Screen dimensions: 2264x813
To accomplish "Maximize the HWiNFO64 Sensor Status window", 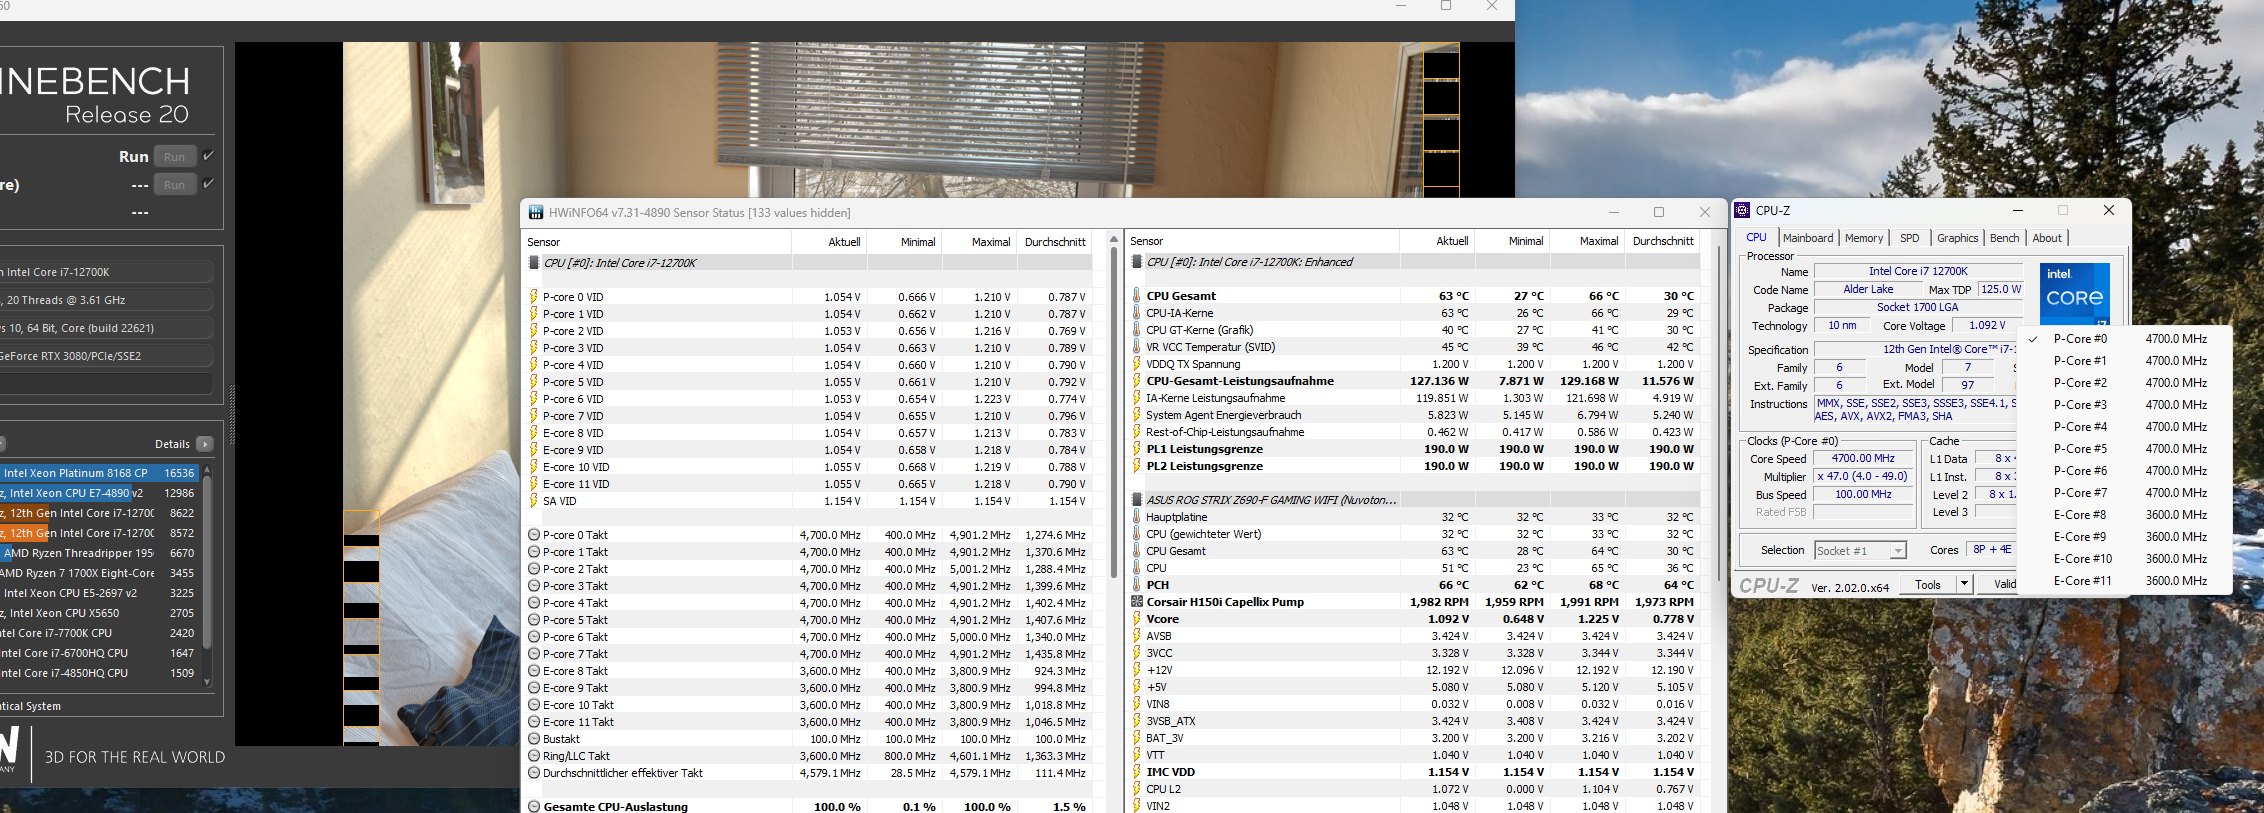I will (x=1659, y=212).
